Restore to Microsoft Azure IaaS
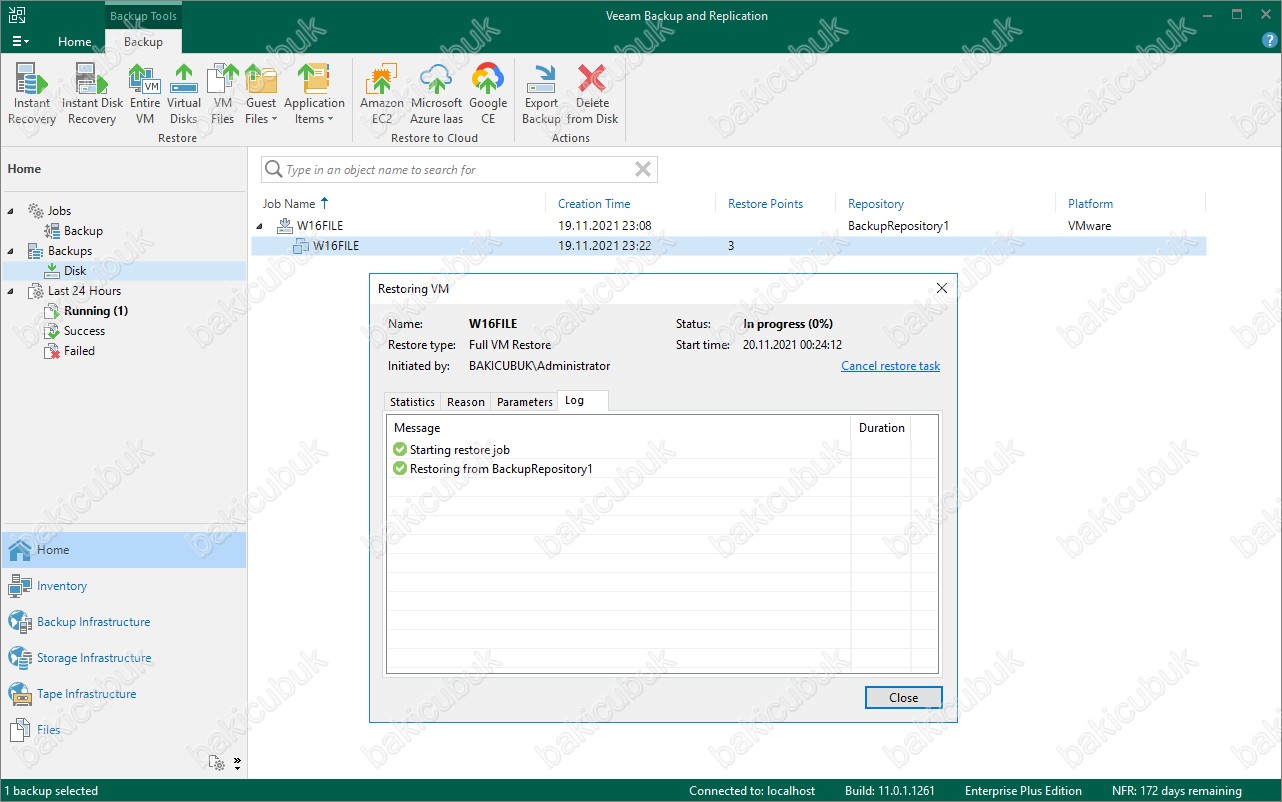The width and height of the screenshot is (1282, 802). coord(436,95)
